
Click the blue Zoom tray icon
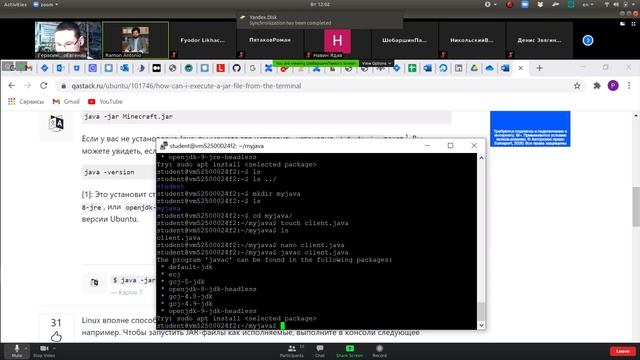[x=525, y=4]
